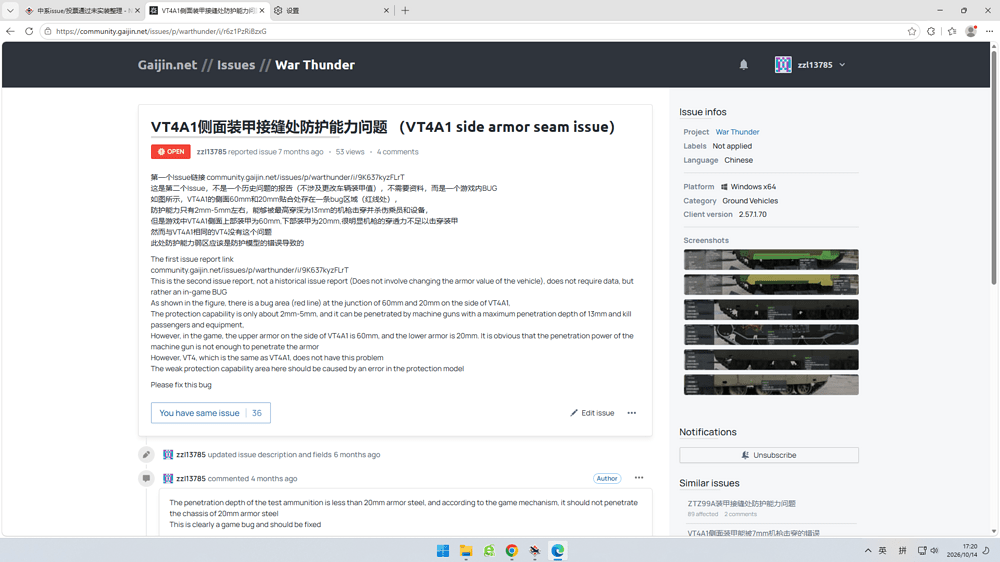This screenshot has height=562, width=1000.
Task: Click the pencil edit-history icon in timeline
Action: (146, 455)
